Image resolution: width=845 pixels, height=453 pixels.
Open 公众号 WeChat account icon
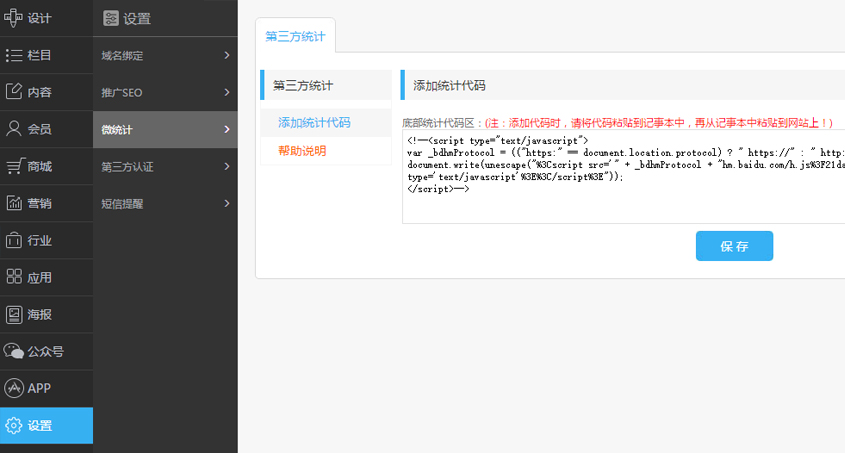pyautogui.click(x=14, y=351)
